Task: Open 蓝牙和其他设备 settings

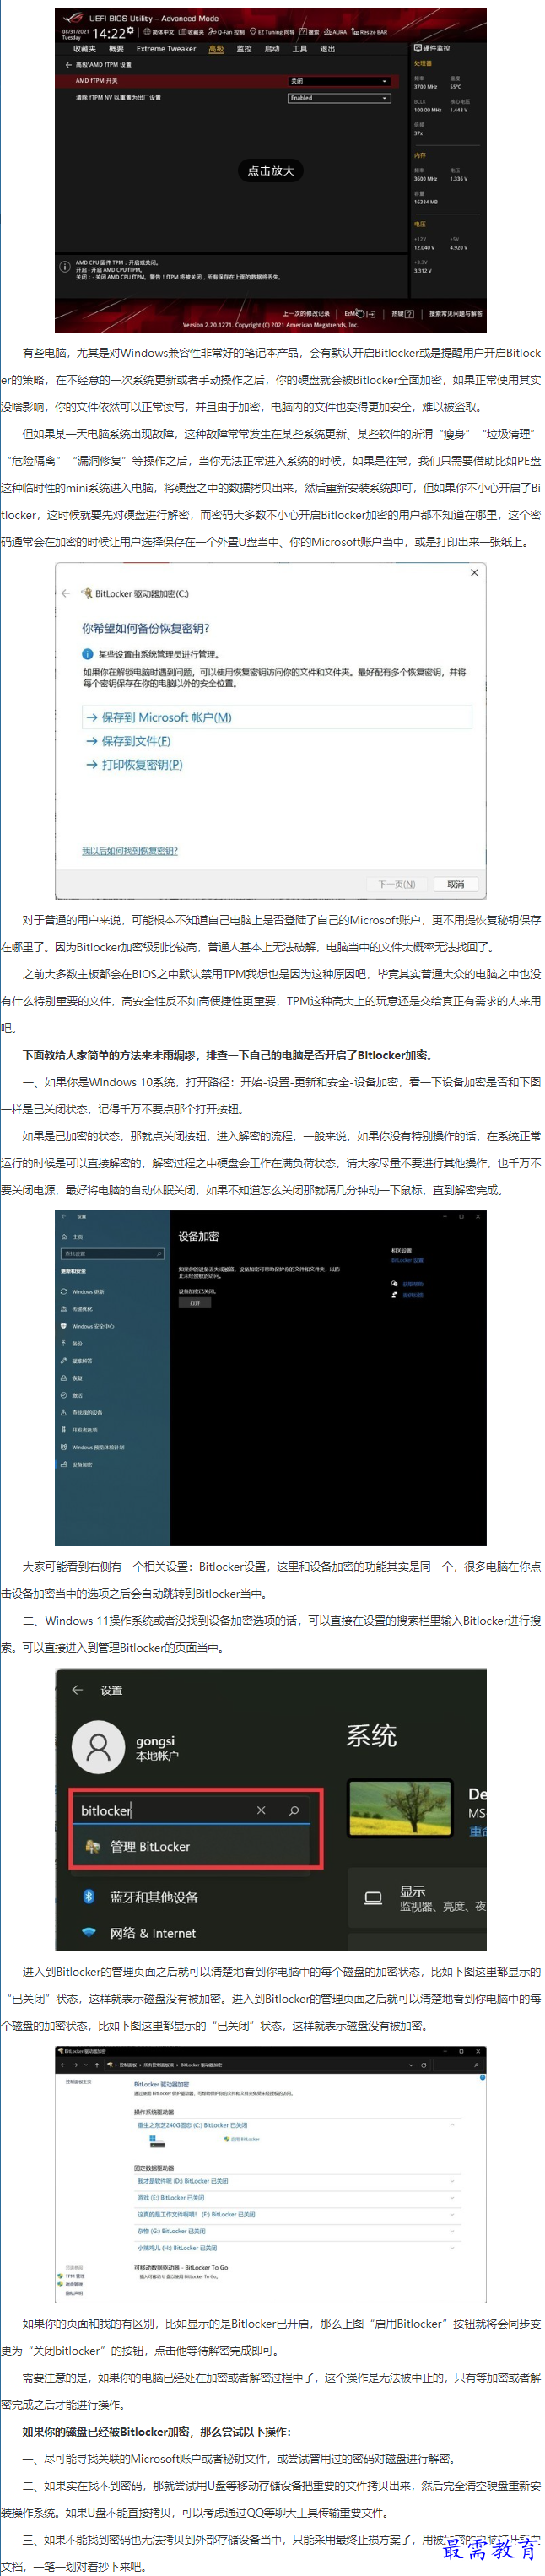Action: click(x=140, y=1897)
